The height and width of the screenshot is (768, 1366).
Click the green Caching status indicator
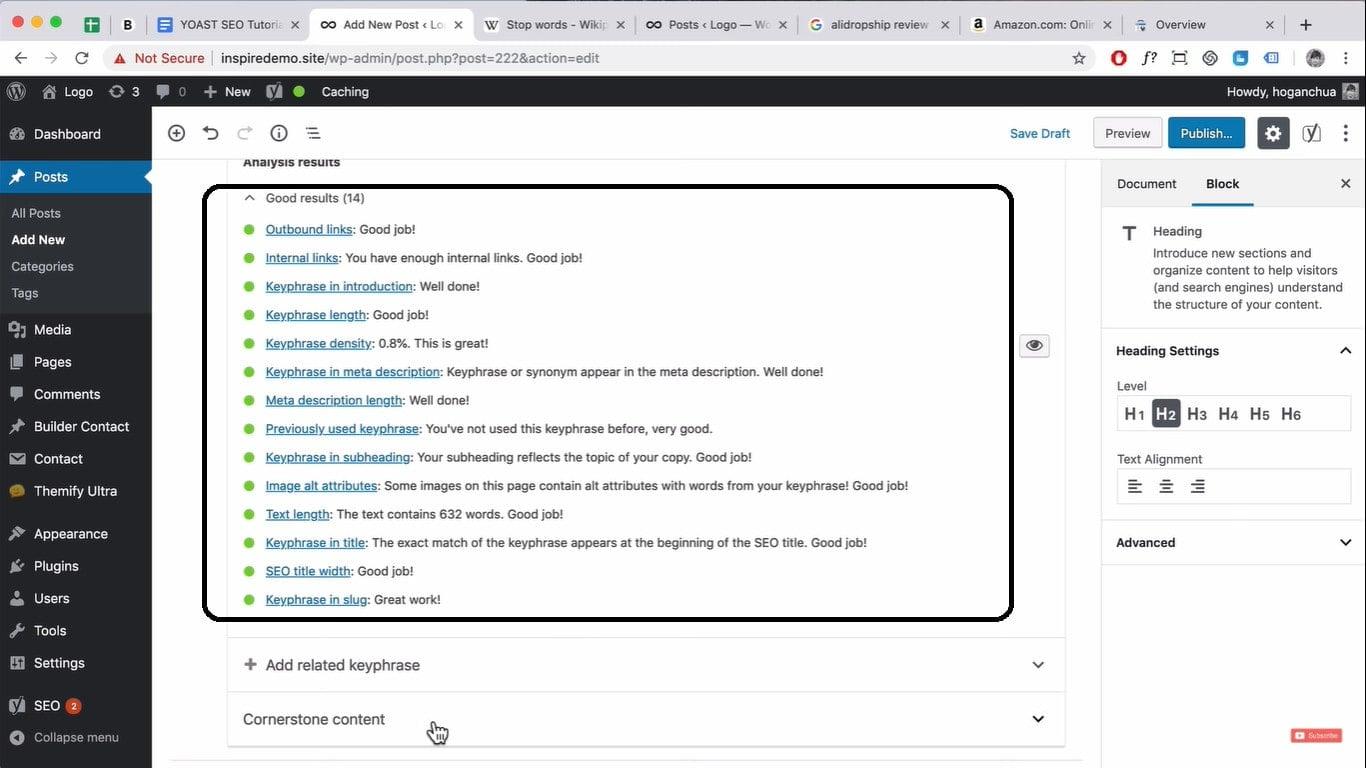[x=299, y=91]
